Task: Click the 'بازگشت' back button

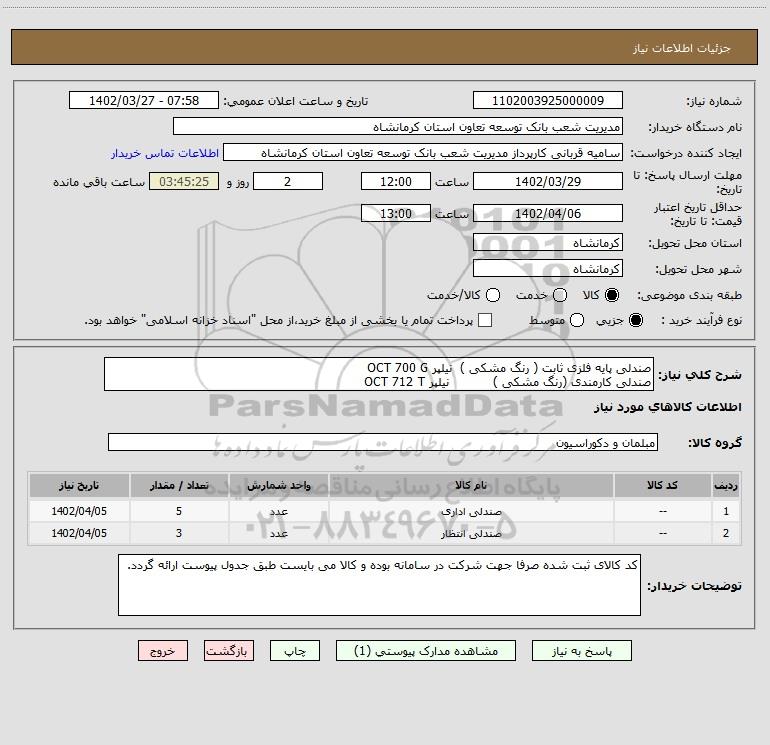Action: (229, 651)
